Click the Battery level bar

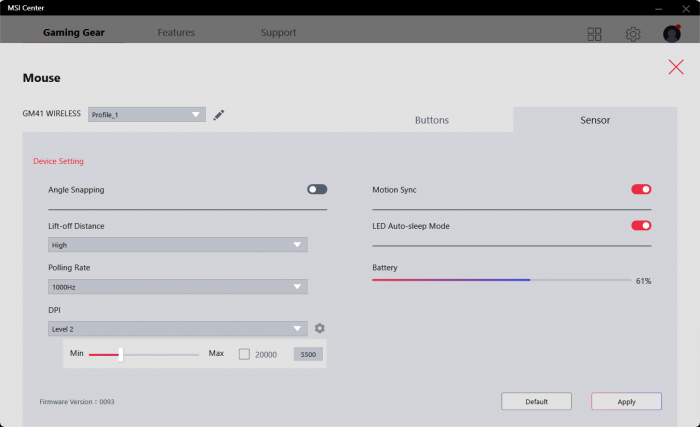click(x=501, y=280)
